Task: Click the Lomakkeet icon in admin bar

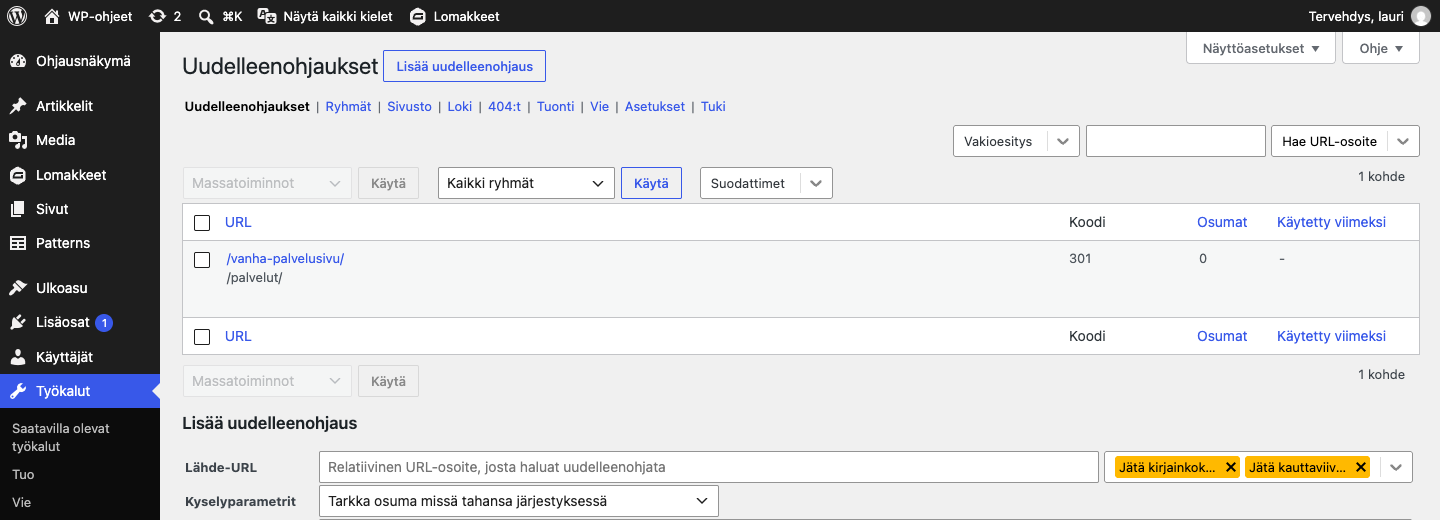Action: (x=417, y=16)
